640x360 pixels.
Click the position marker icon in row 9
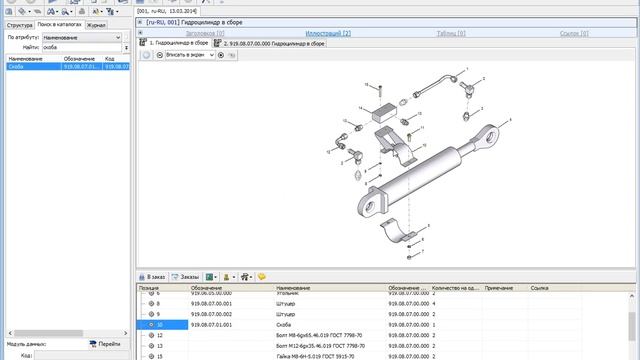click(x=151, y=314)
